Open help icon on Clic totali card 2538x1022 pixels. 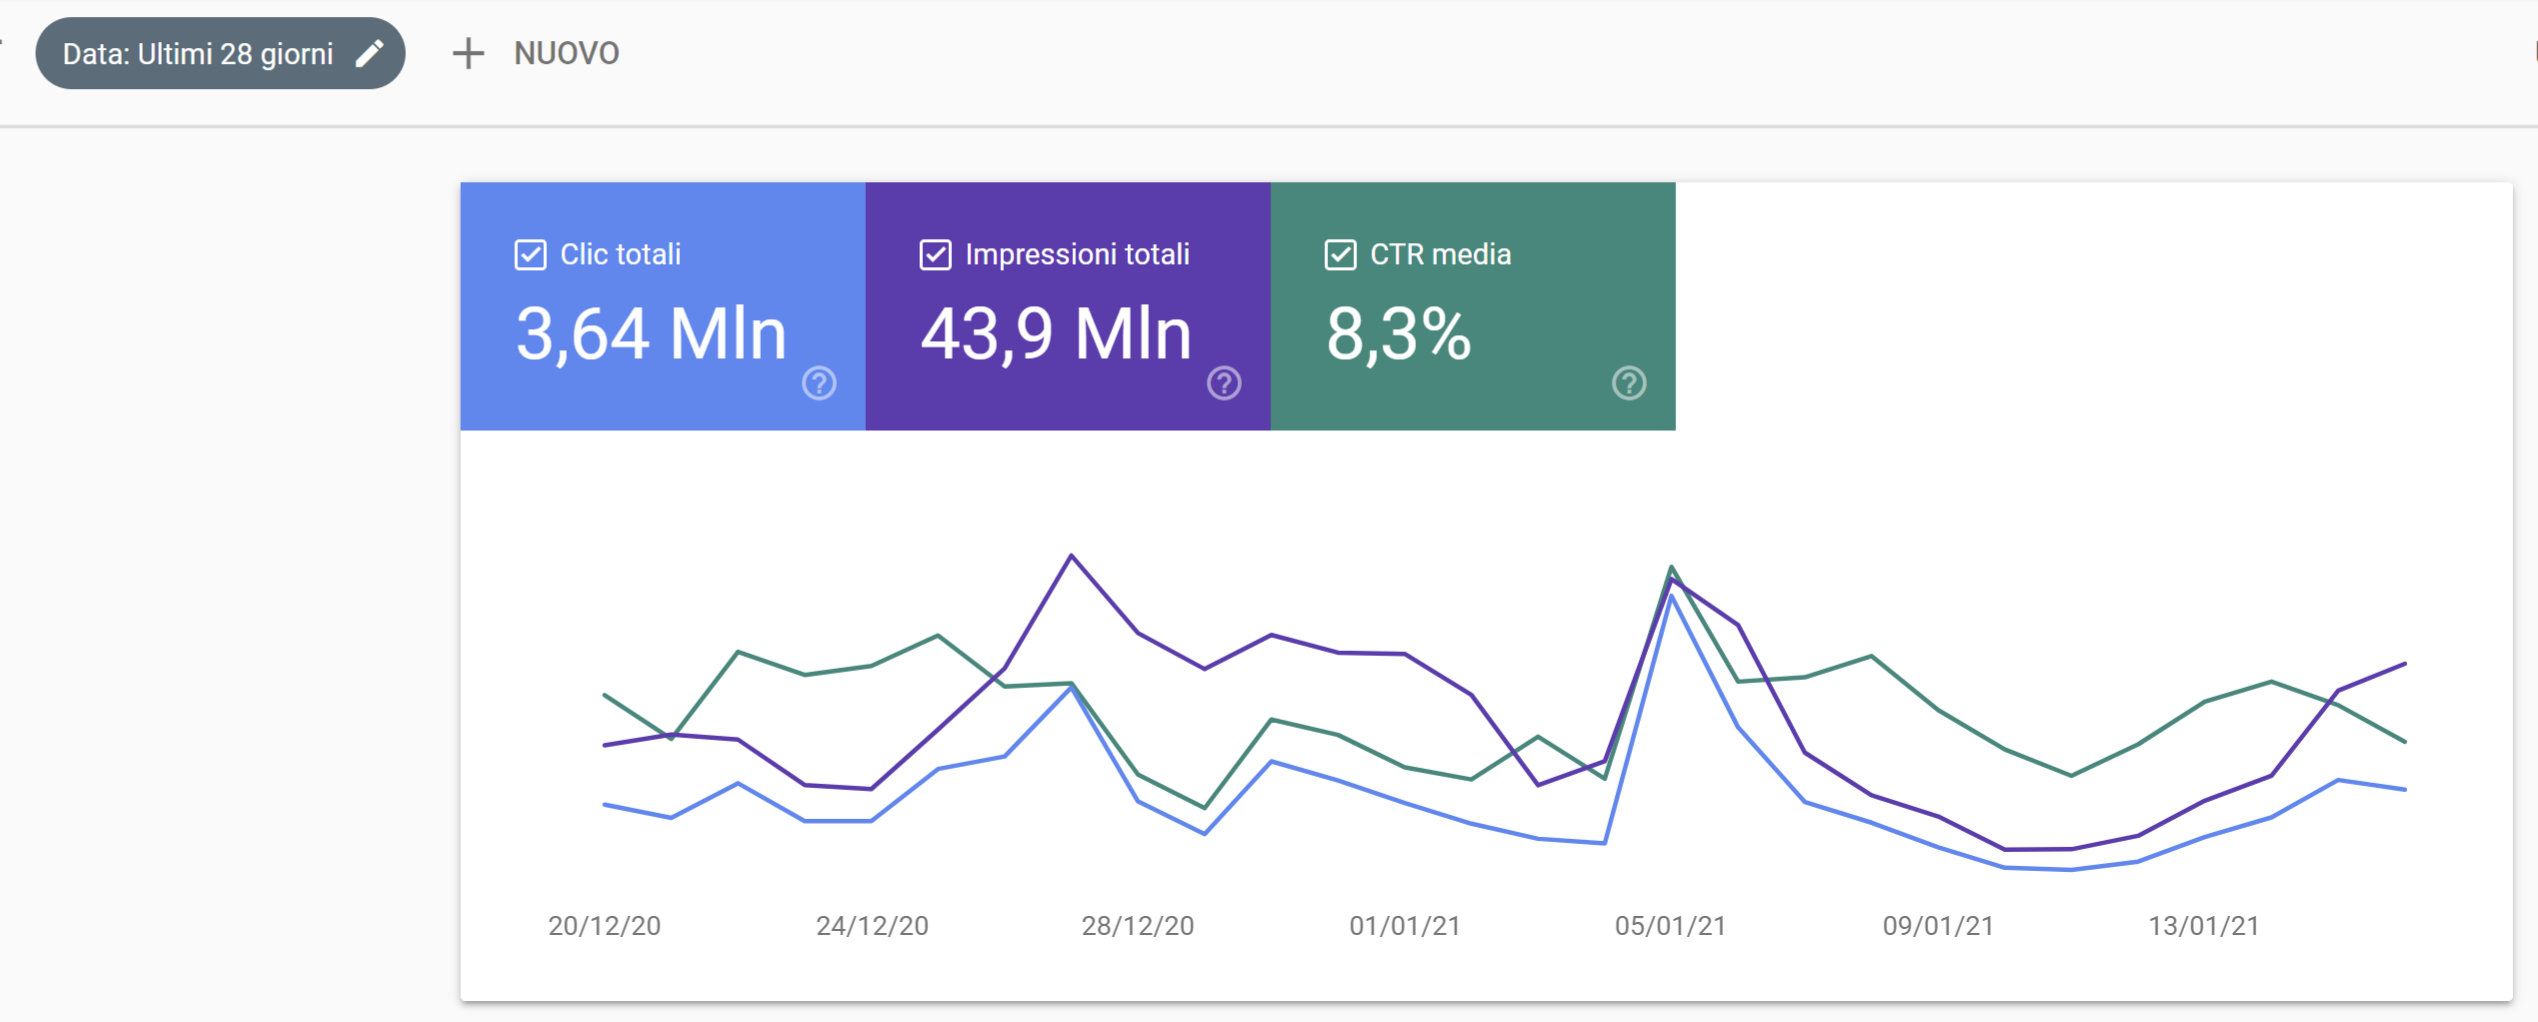[x=819, y=383]
